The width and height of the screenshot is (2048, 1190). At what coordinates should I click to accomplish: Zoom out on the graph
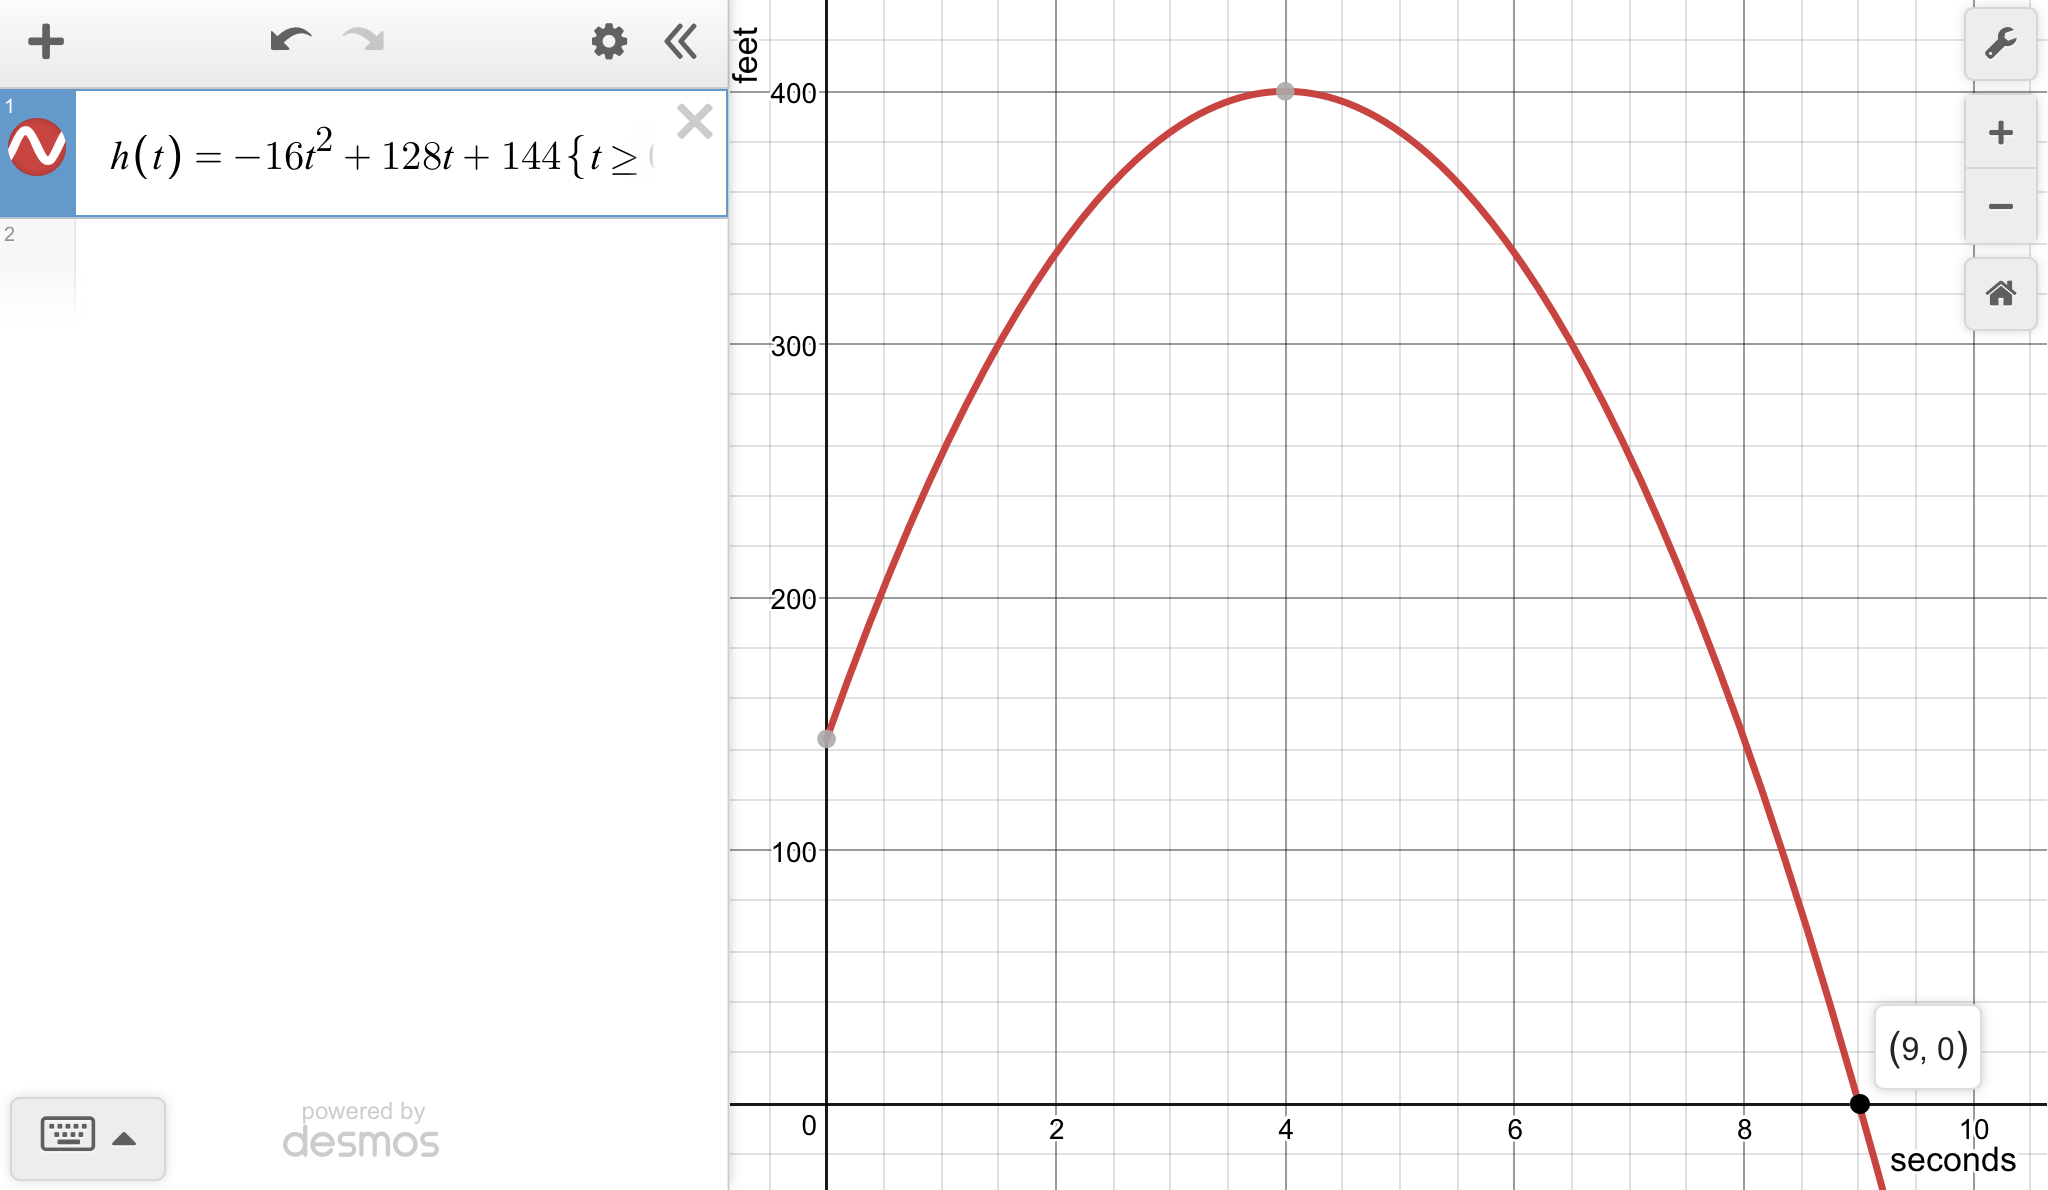[2000, 207]
